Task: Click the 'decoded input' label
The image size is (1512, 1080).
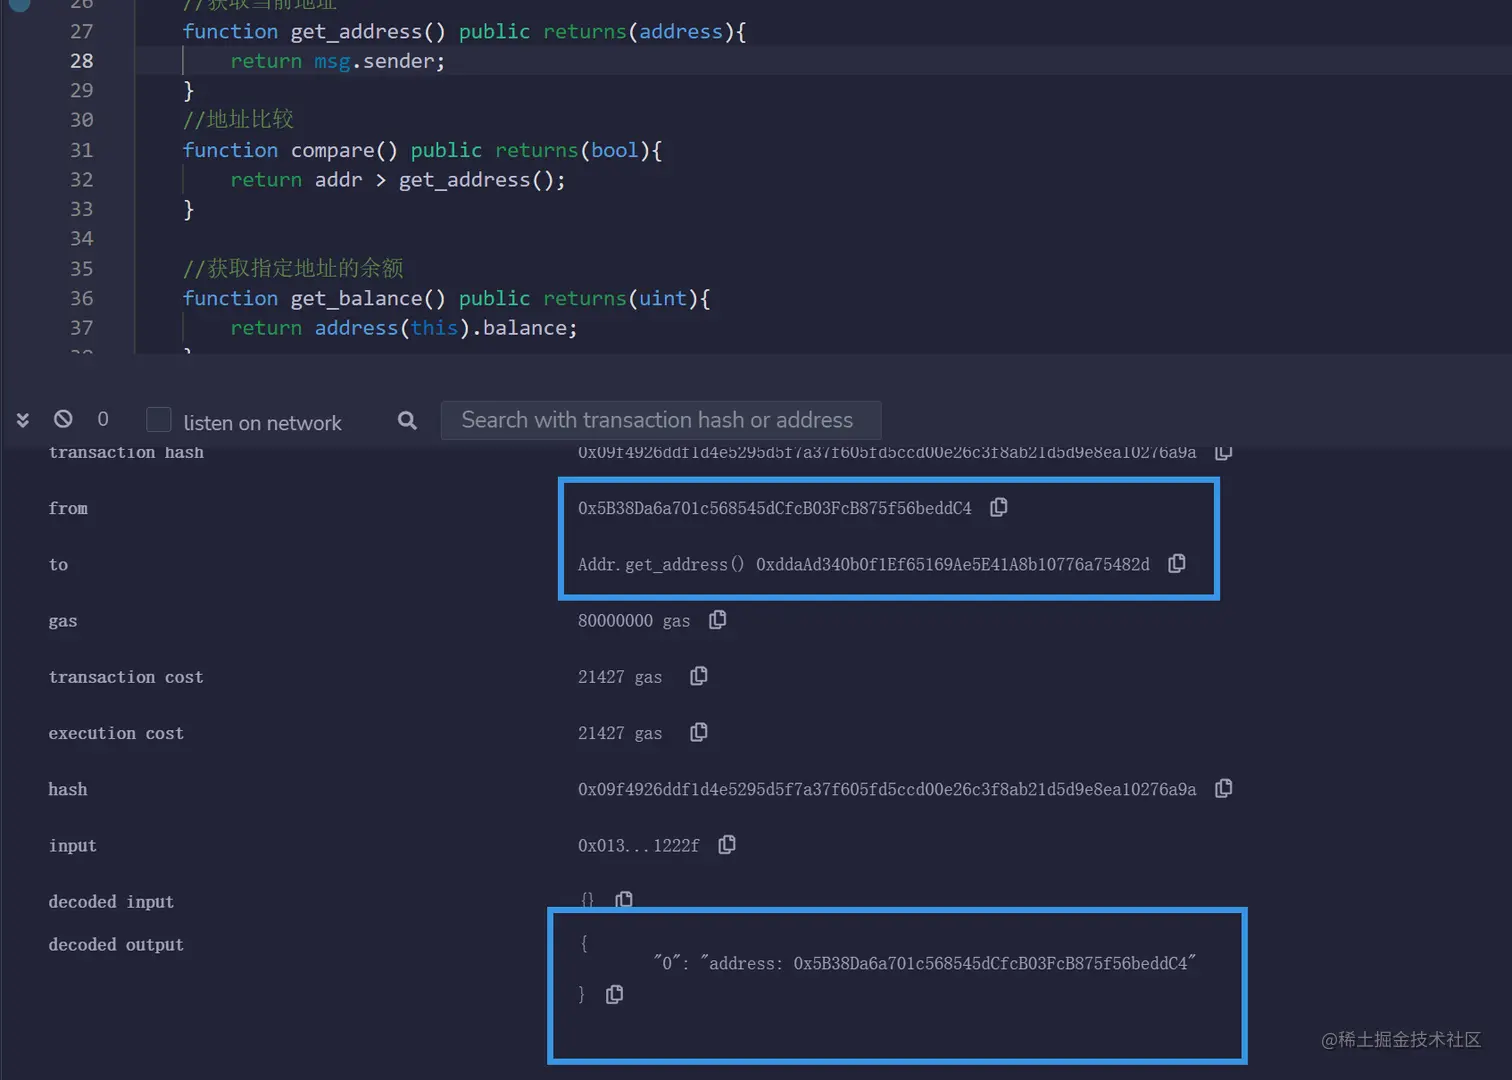Action: (x=111, y=902)
